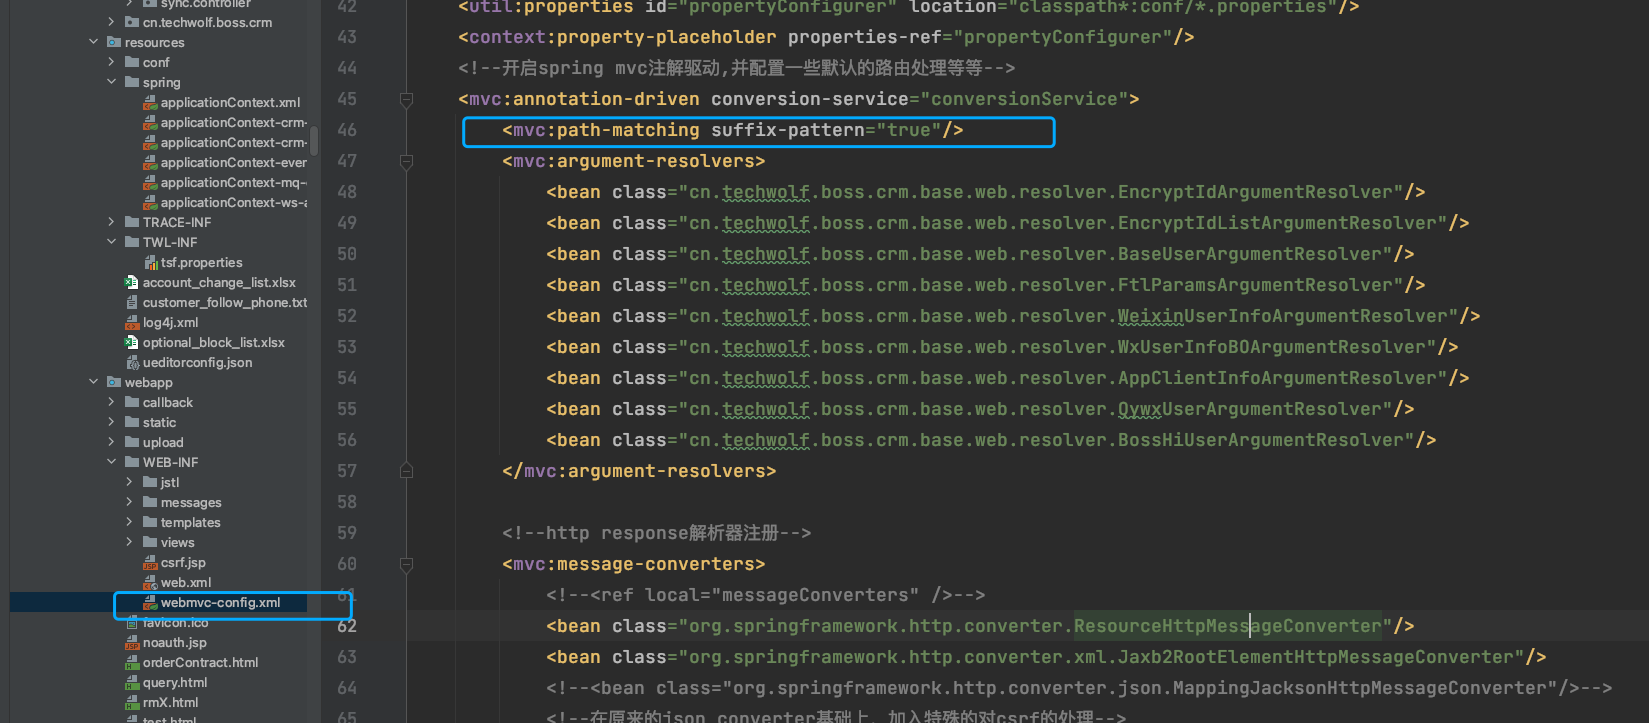Click the orderContract.html file icon

point(132,663)
